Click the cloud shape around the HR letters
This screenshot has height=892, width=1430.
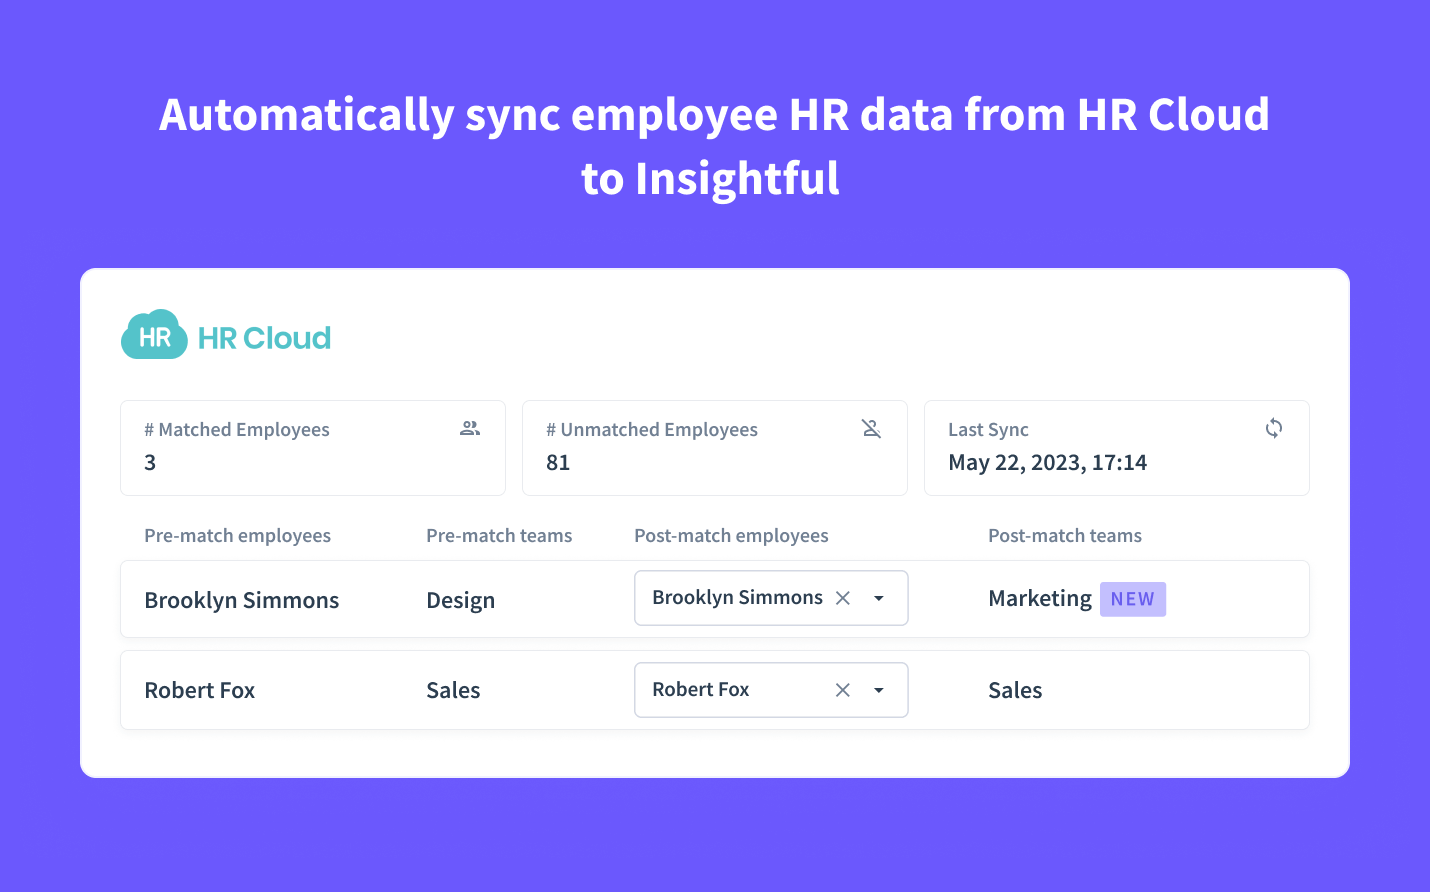pyautogui.click(x=153, y=335)
